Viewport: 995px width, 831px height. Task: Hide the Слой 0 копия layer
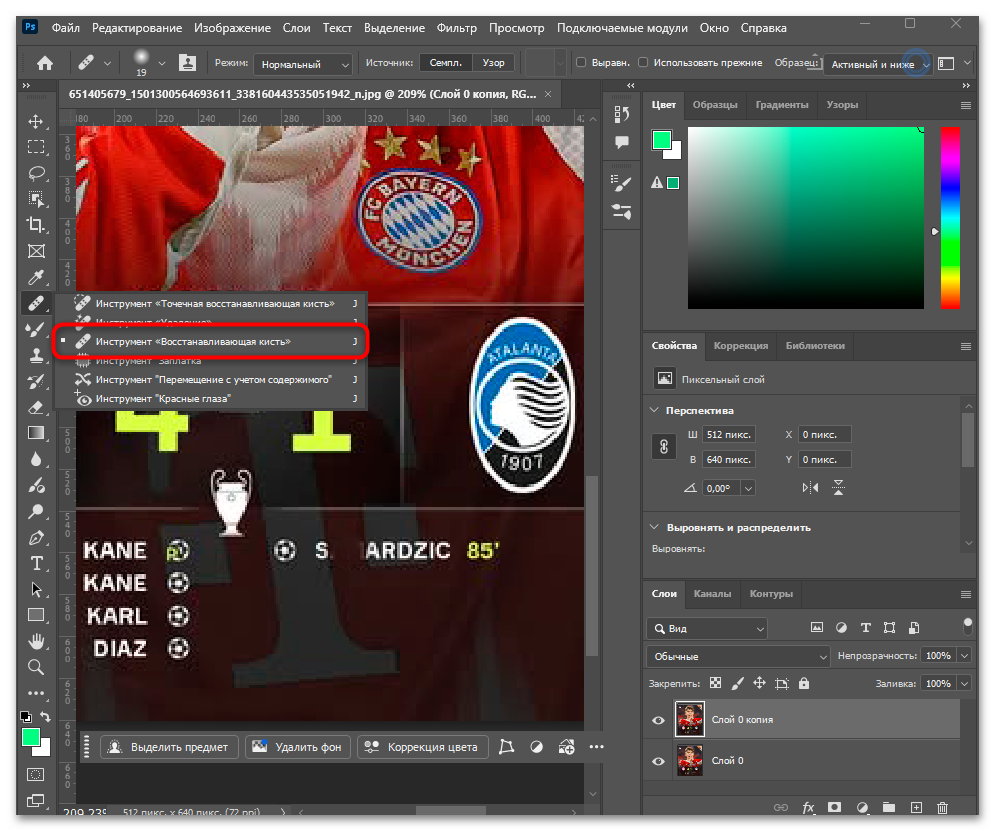coord(659,720)
